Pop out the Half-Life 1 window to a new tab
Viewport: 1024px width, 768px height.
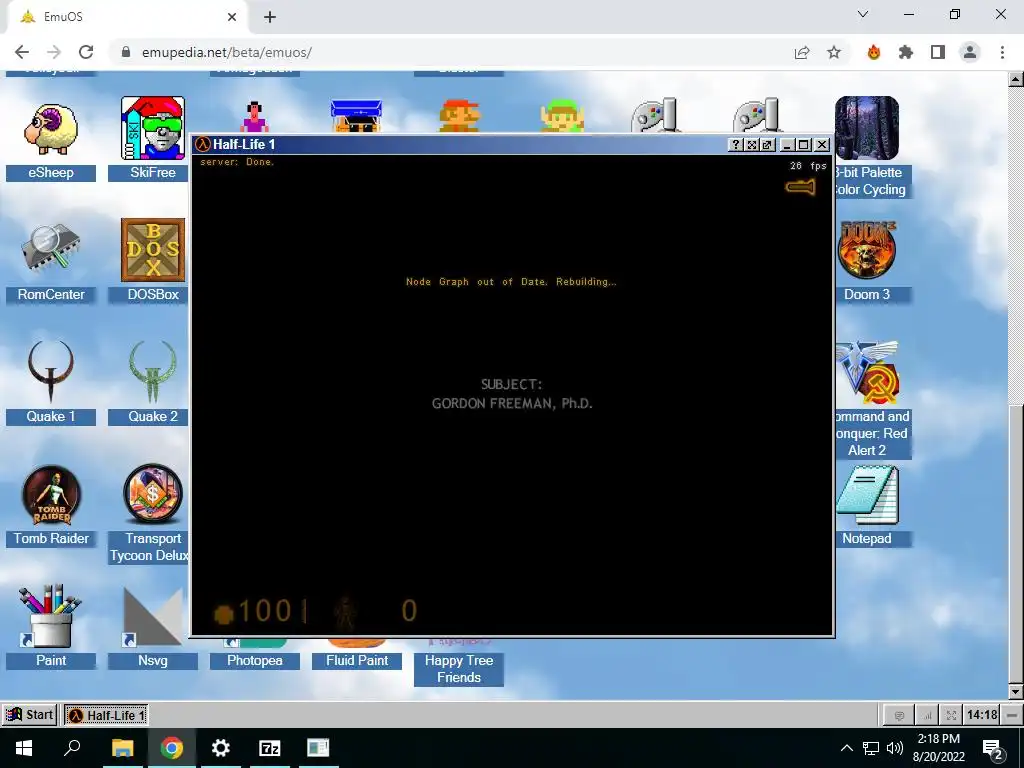pos(767,144)
